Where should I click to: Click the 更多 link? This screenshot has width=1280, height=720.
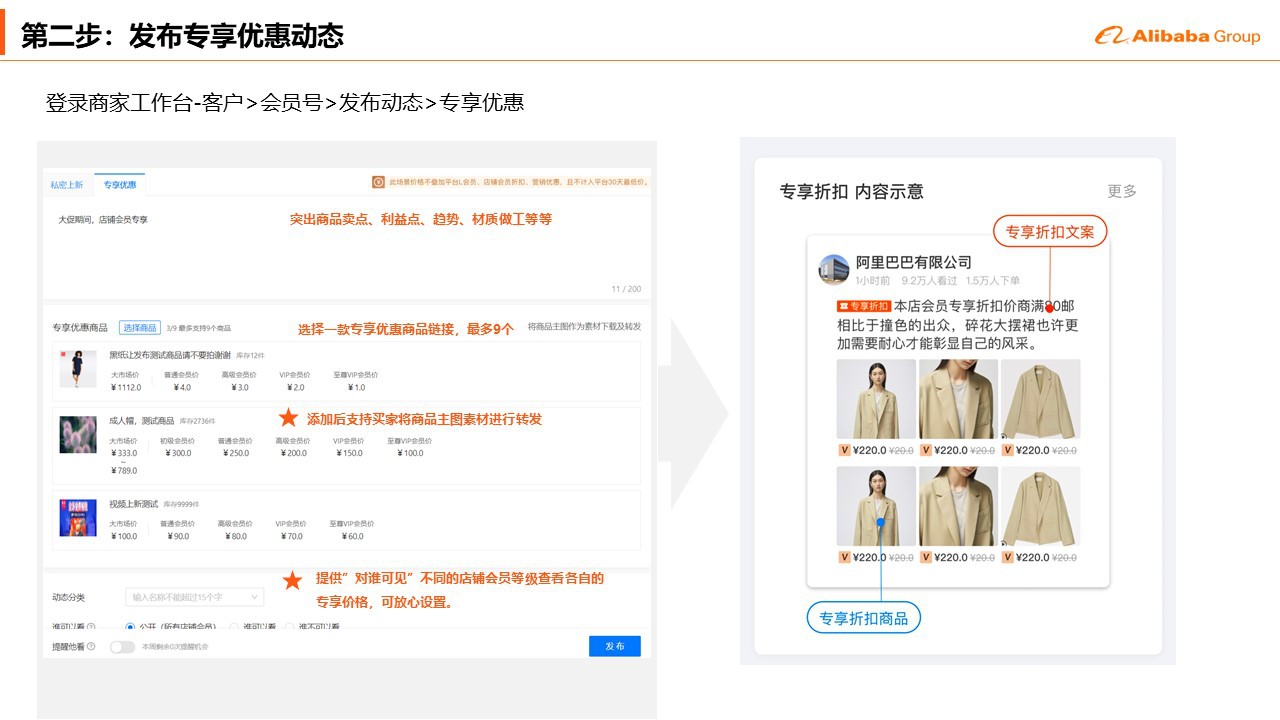tap(1121, 191)
